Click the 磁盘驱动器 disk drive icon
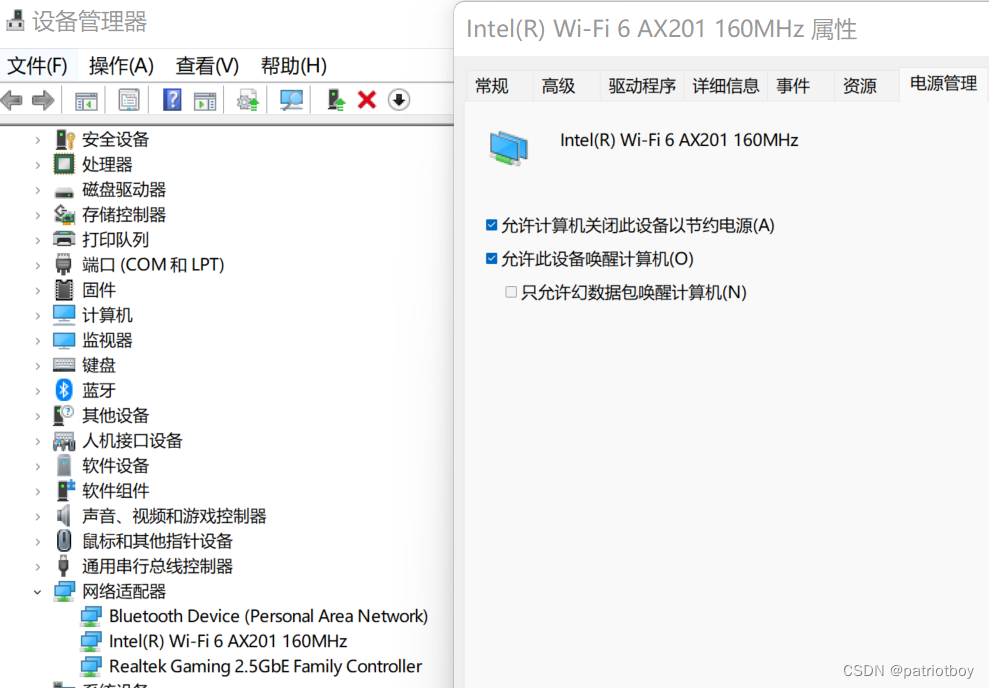Image resolution: width=989 pixels, height=688 pixels. 64,191
